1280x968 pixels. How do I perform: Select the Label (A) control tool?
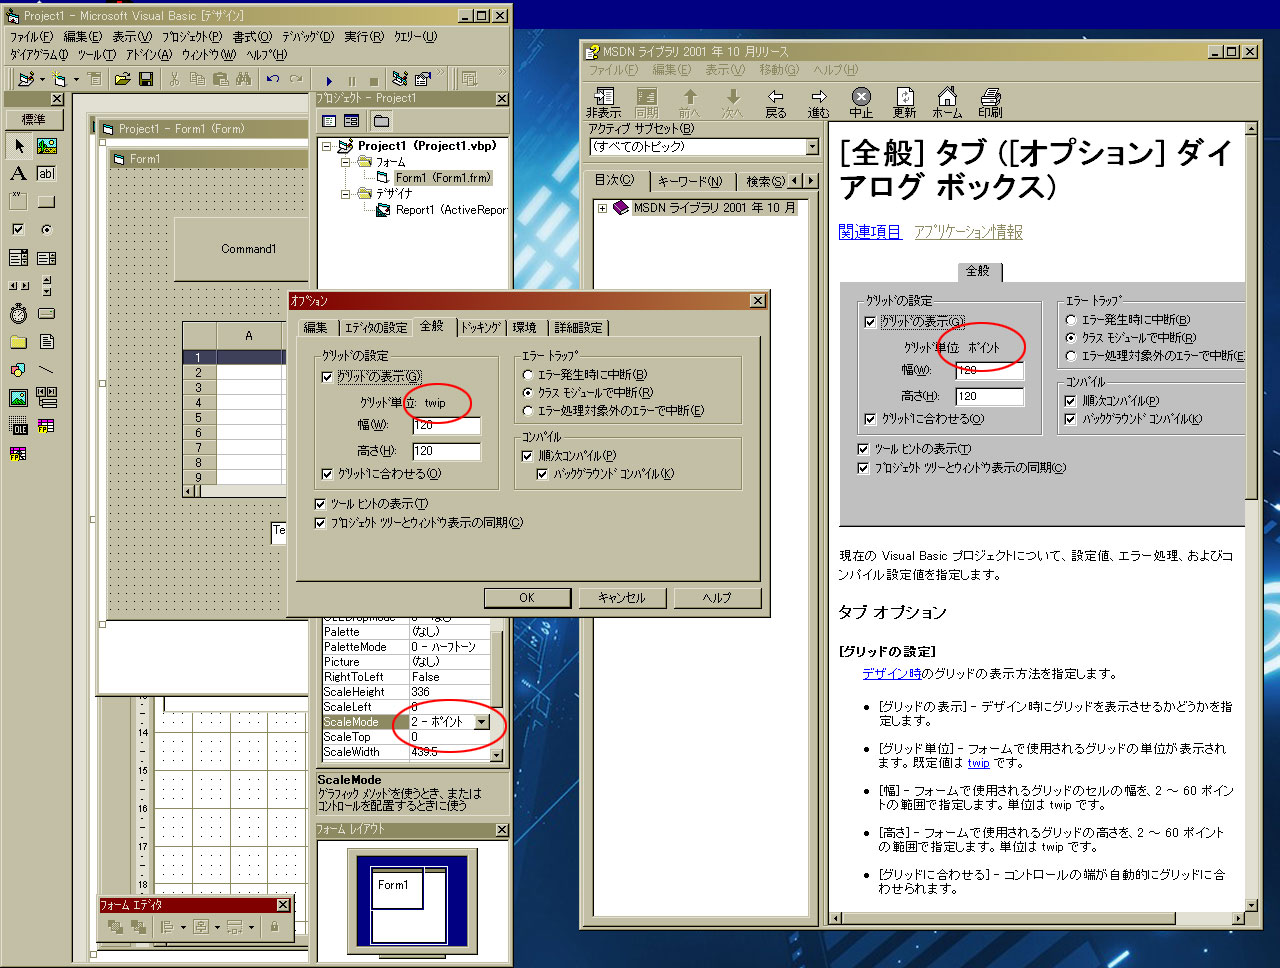(19, 174)
